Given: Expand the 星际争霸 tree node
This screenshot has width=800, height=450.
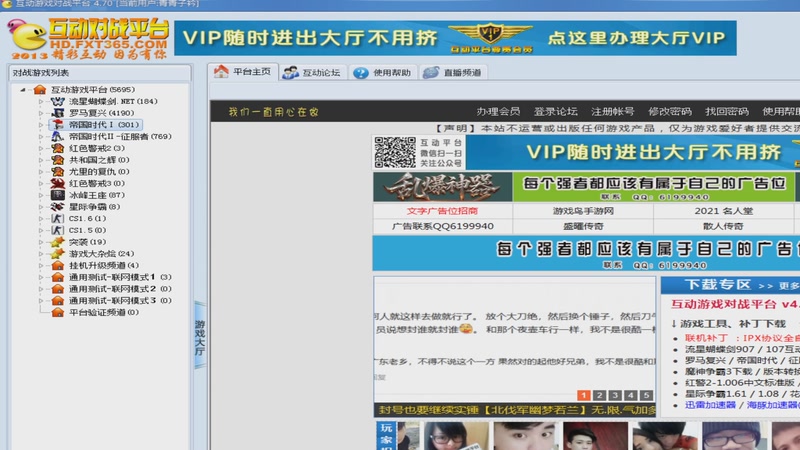Looking at the screenshot, I should click(41, 207).
